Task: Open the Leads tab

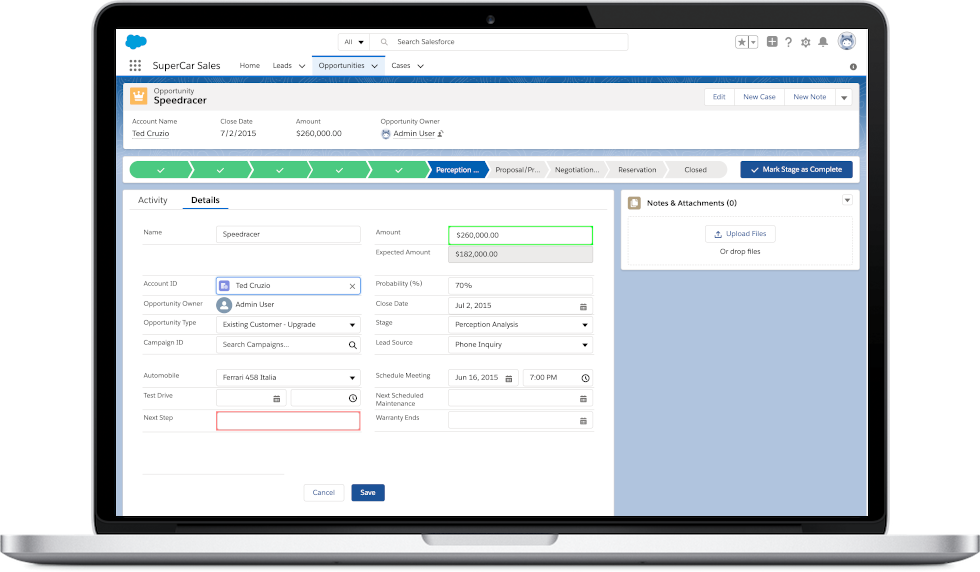Action: tap(282, 66)
